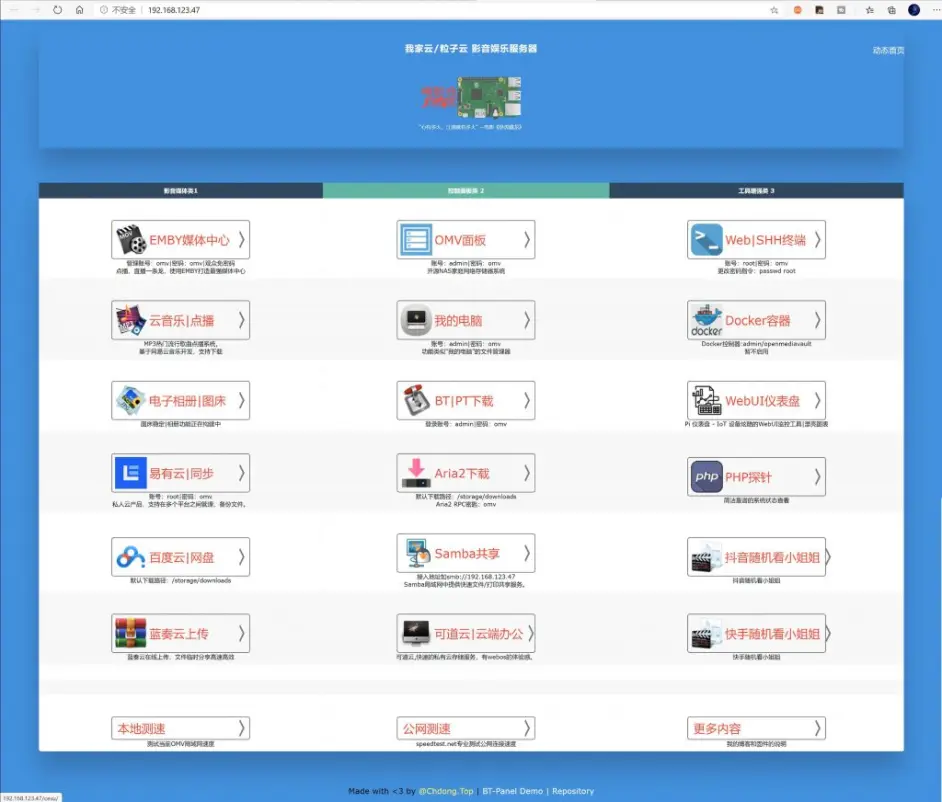Open the Aria2下载 pink arrow icon
This screenshot has width=942, height=802.
pyautogui.click(x=416, y=473)
